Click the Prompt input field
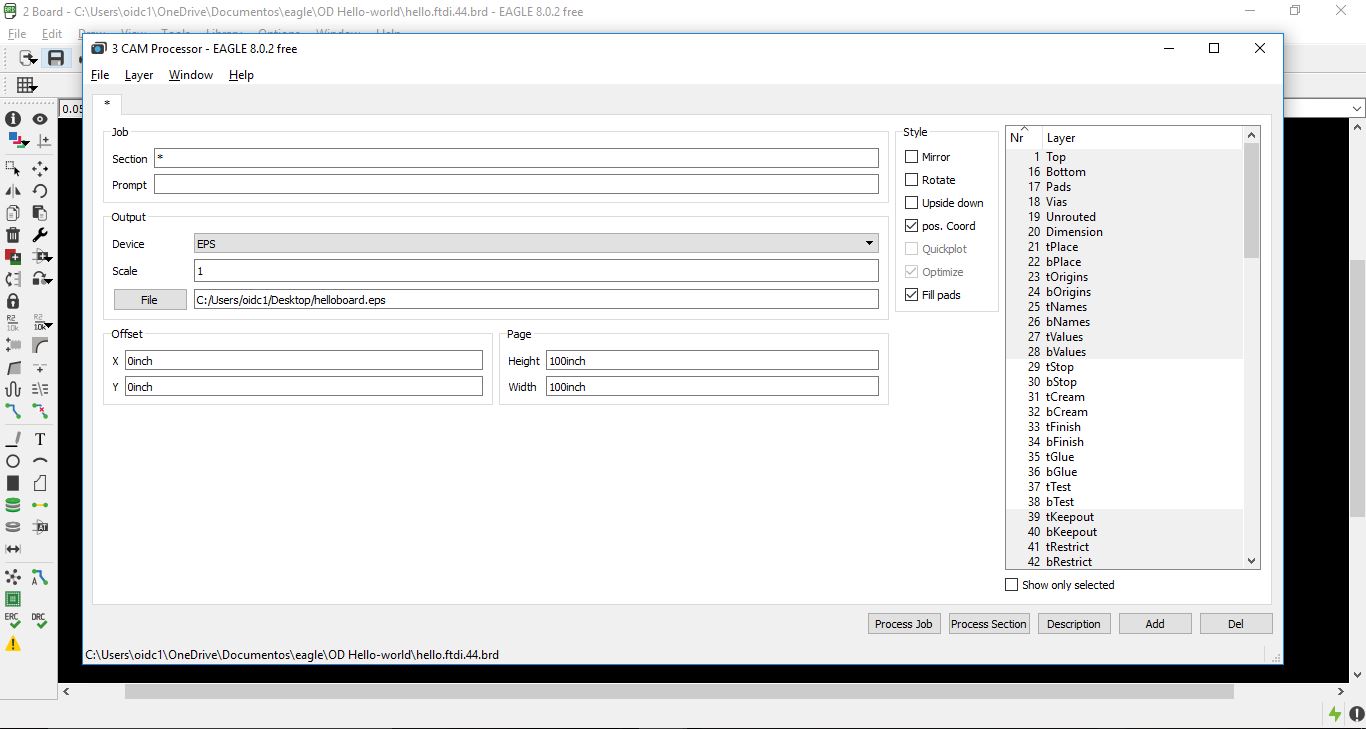 (516, 184)
